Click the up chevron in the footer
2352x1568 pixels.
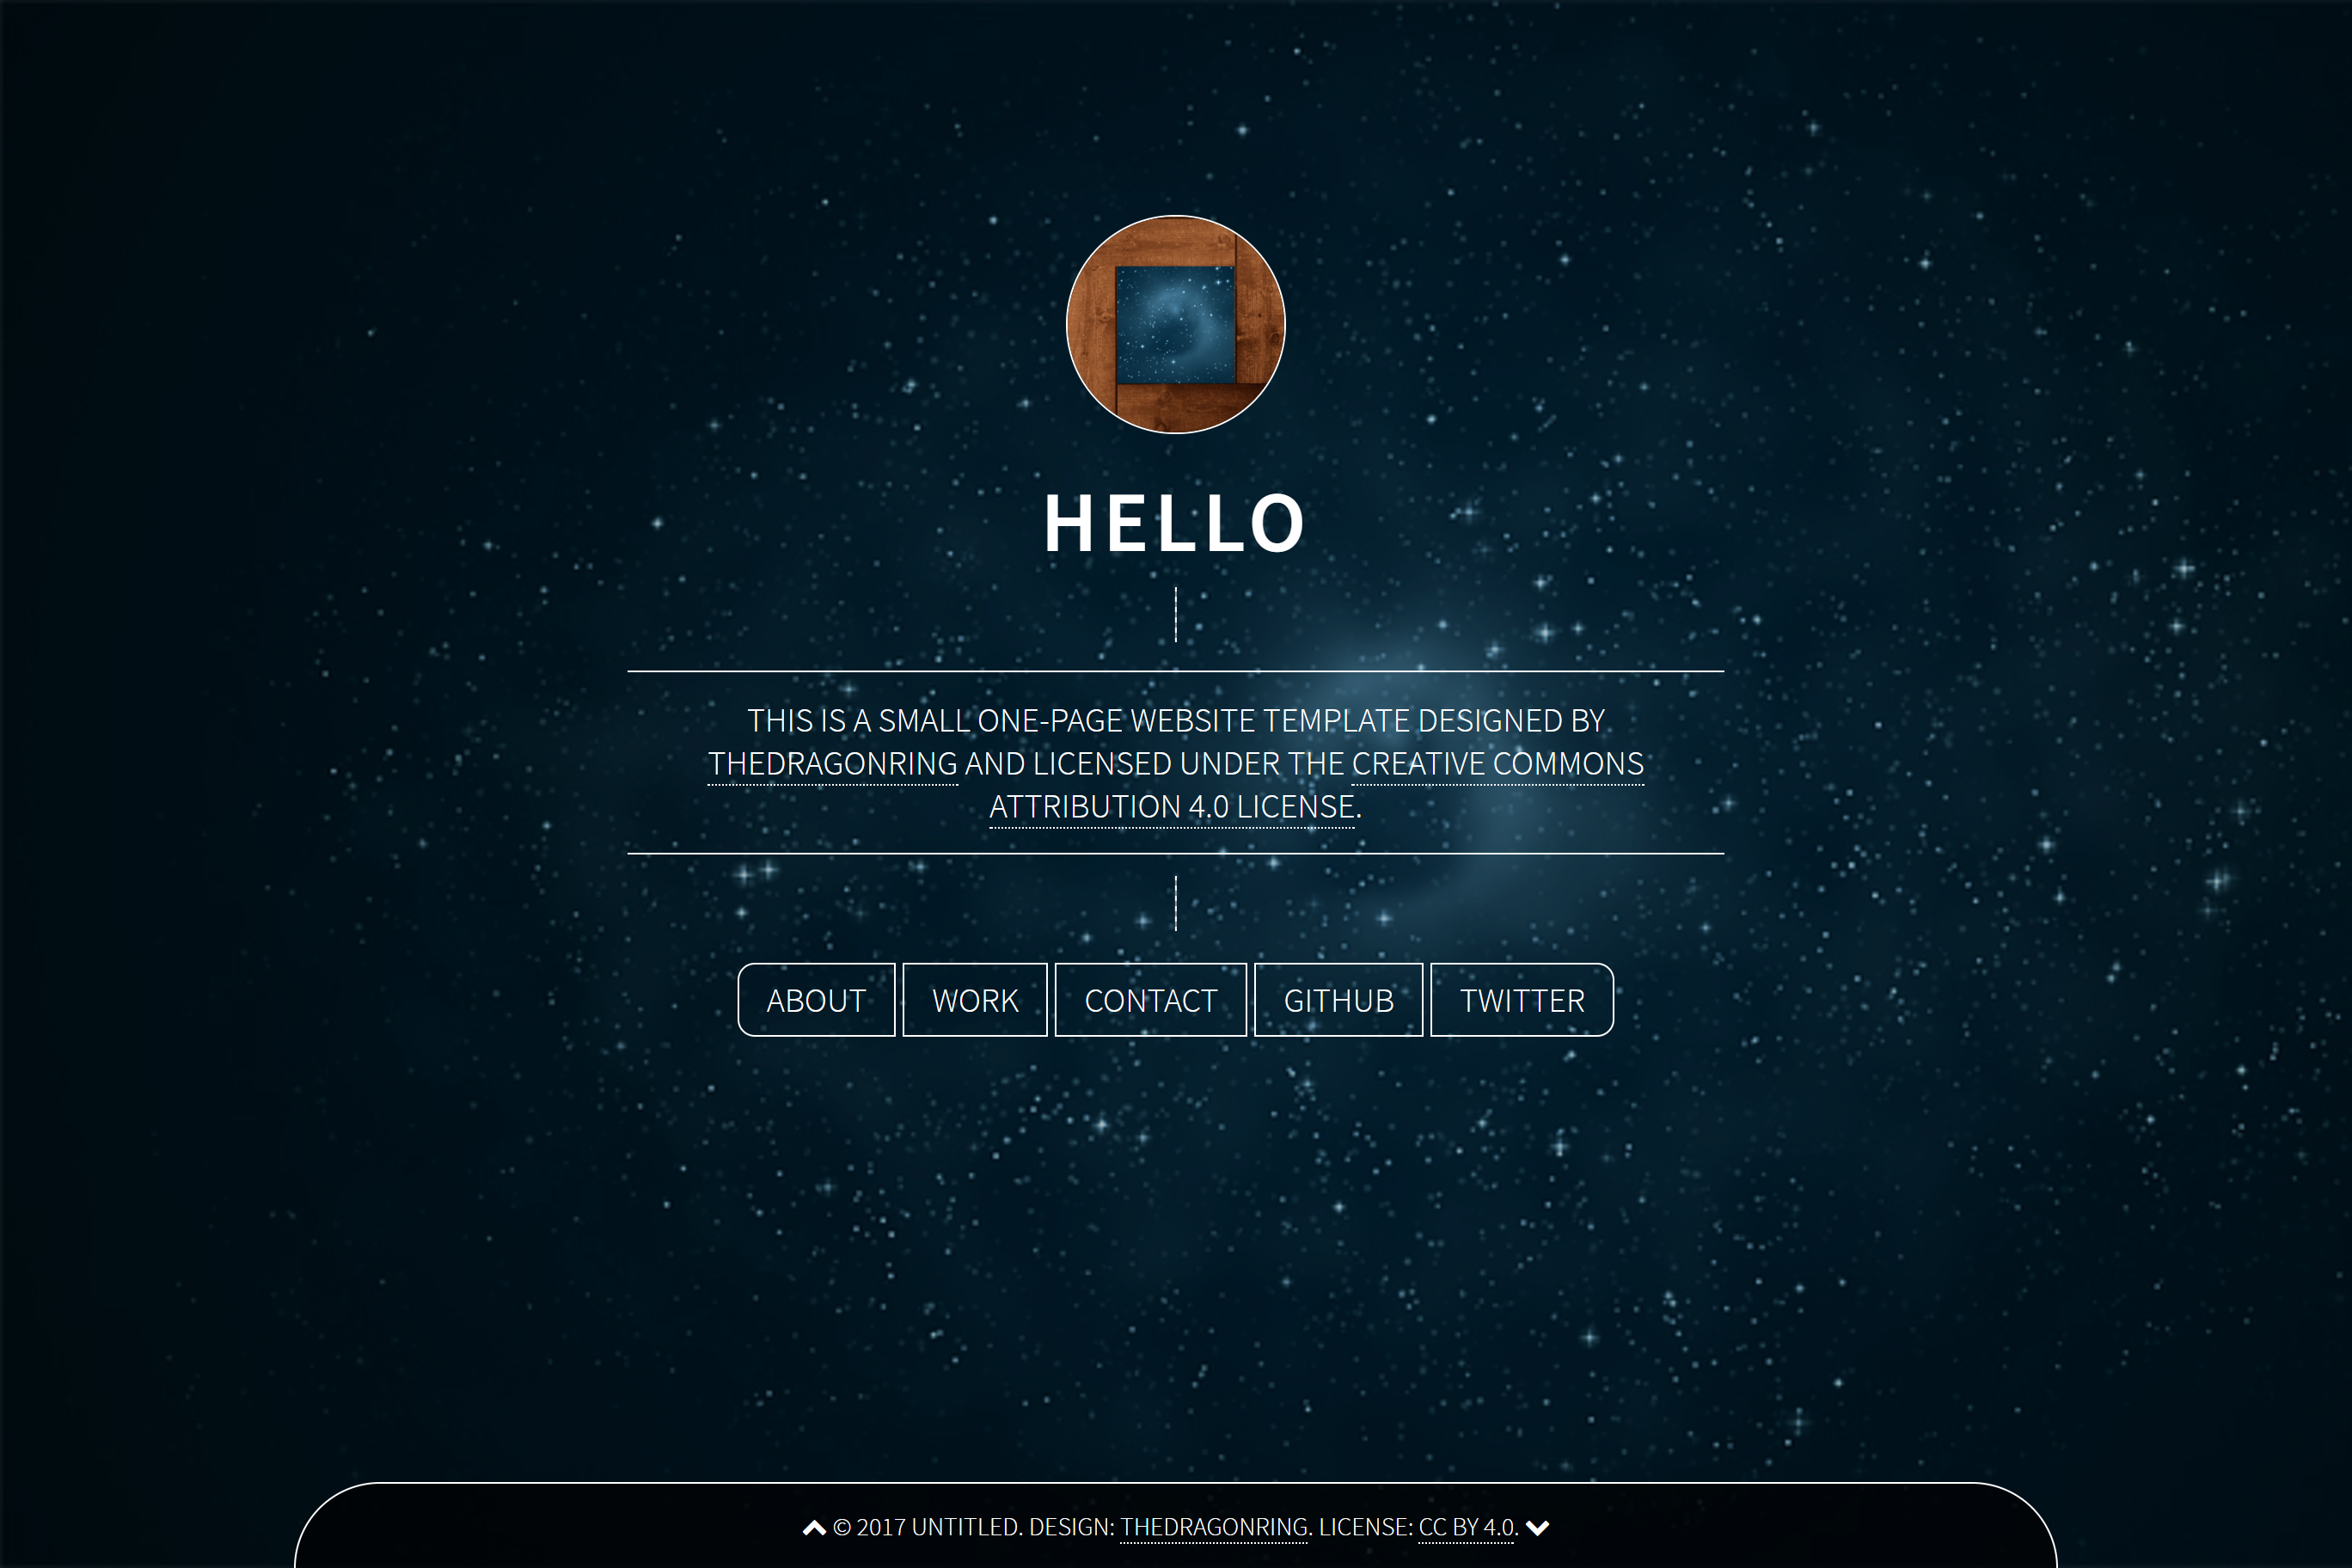(814, 1527)
